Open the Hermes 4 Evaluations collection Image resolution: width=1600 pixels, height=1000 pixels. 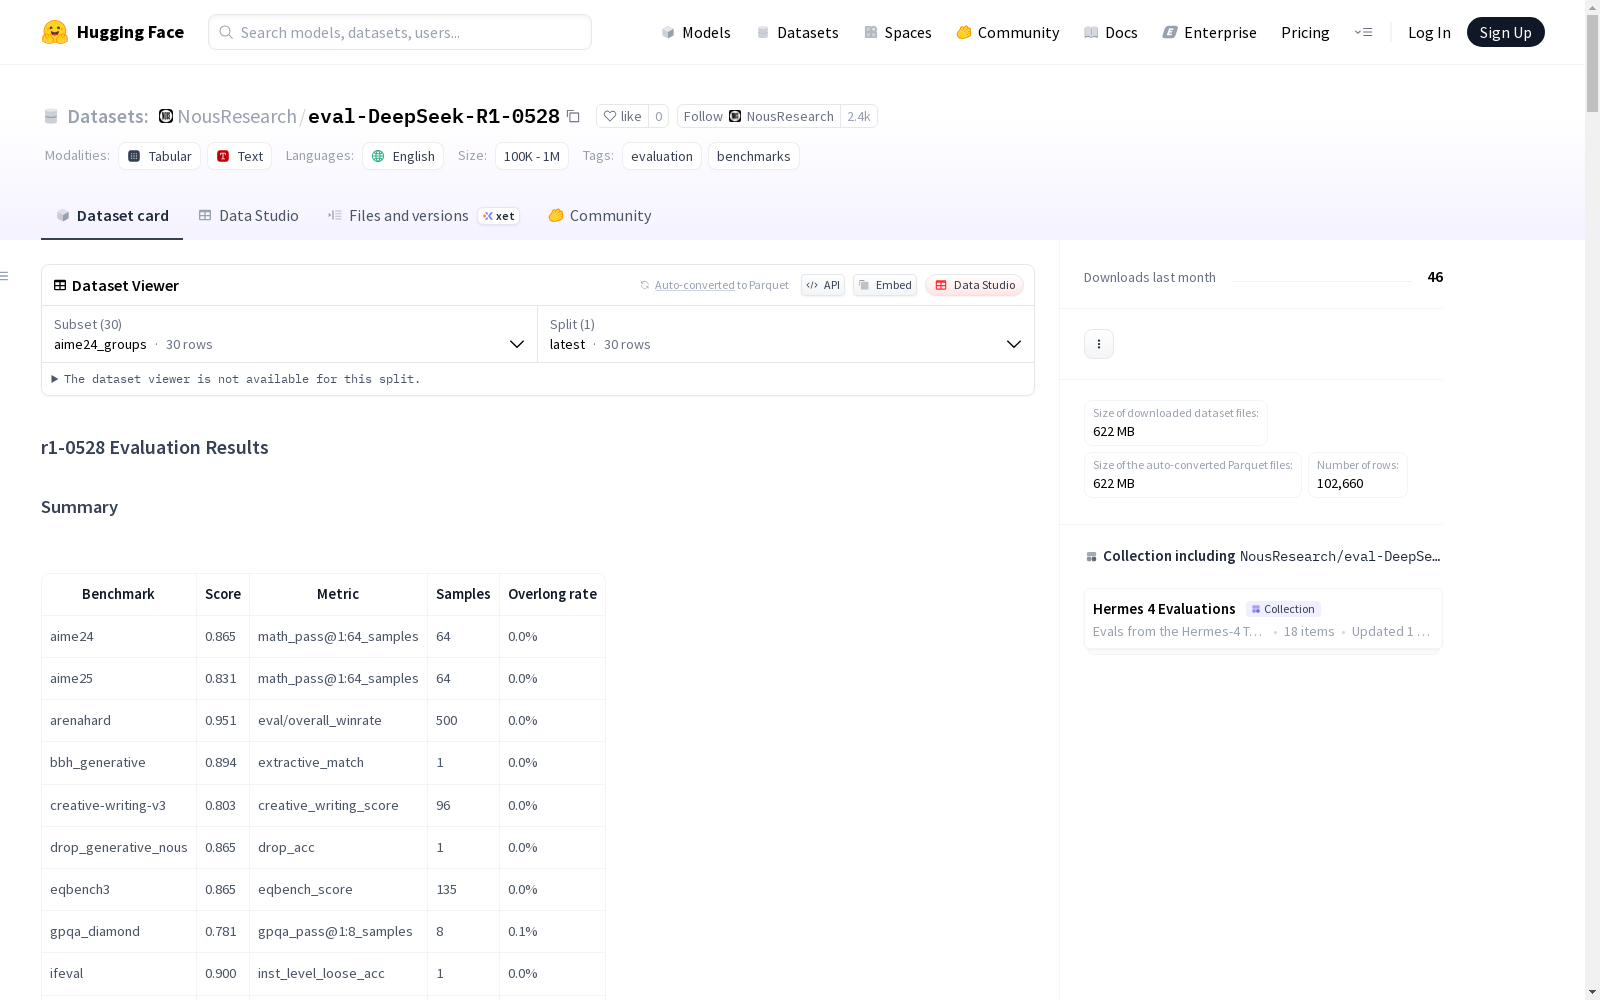tap(1263, 620)
